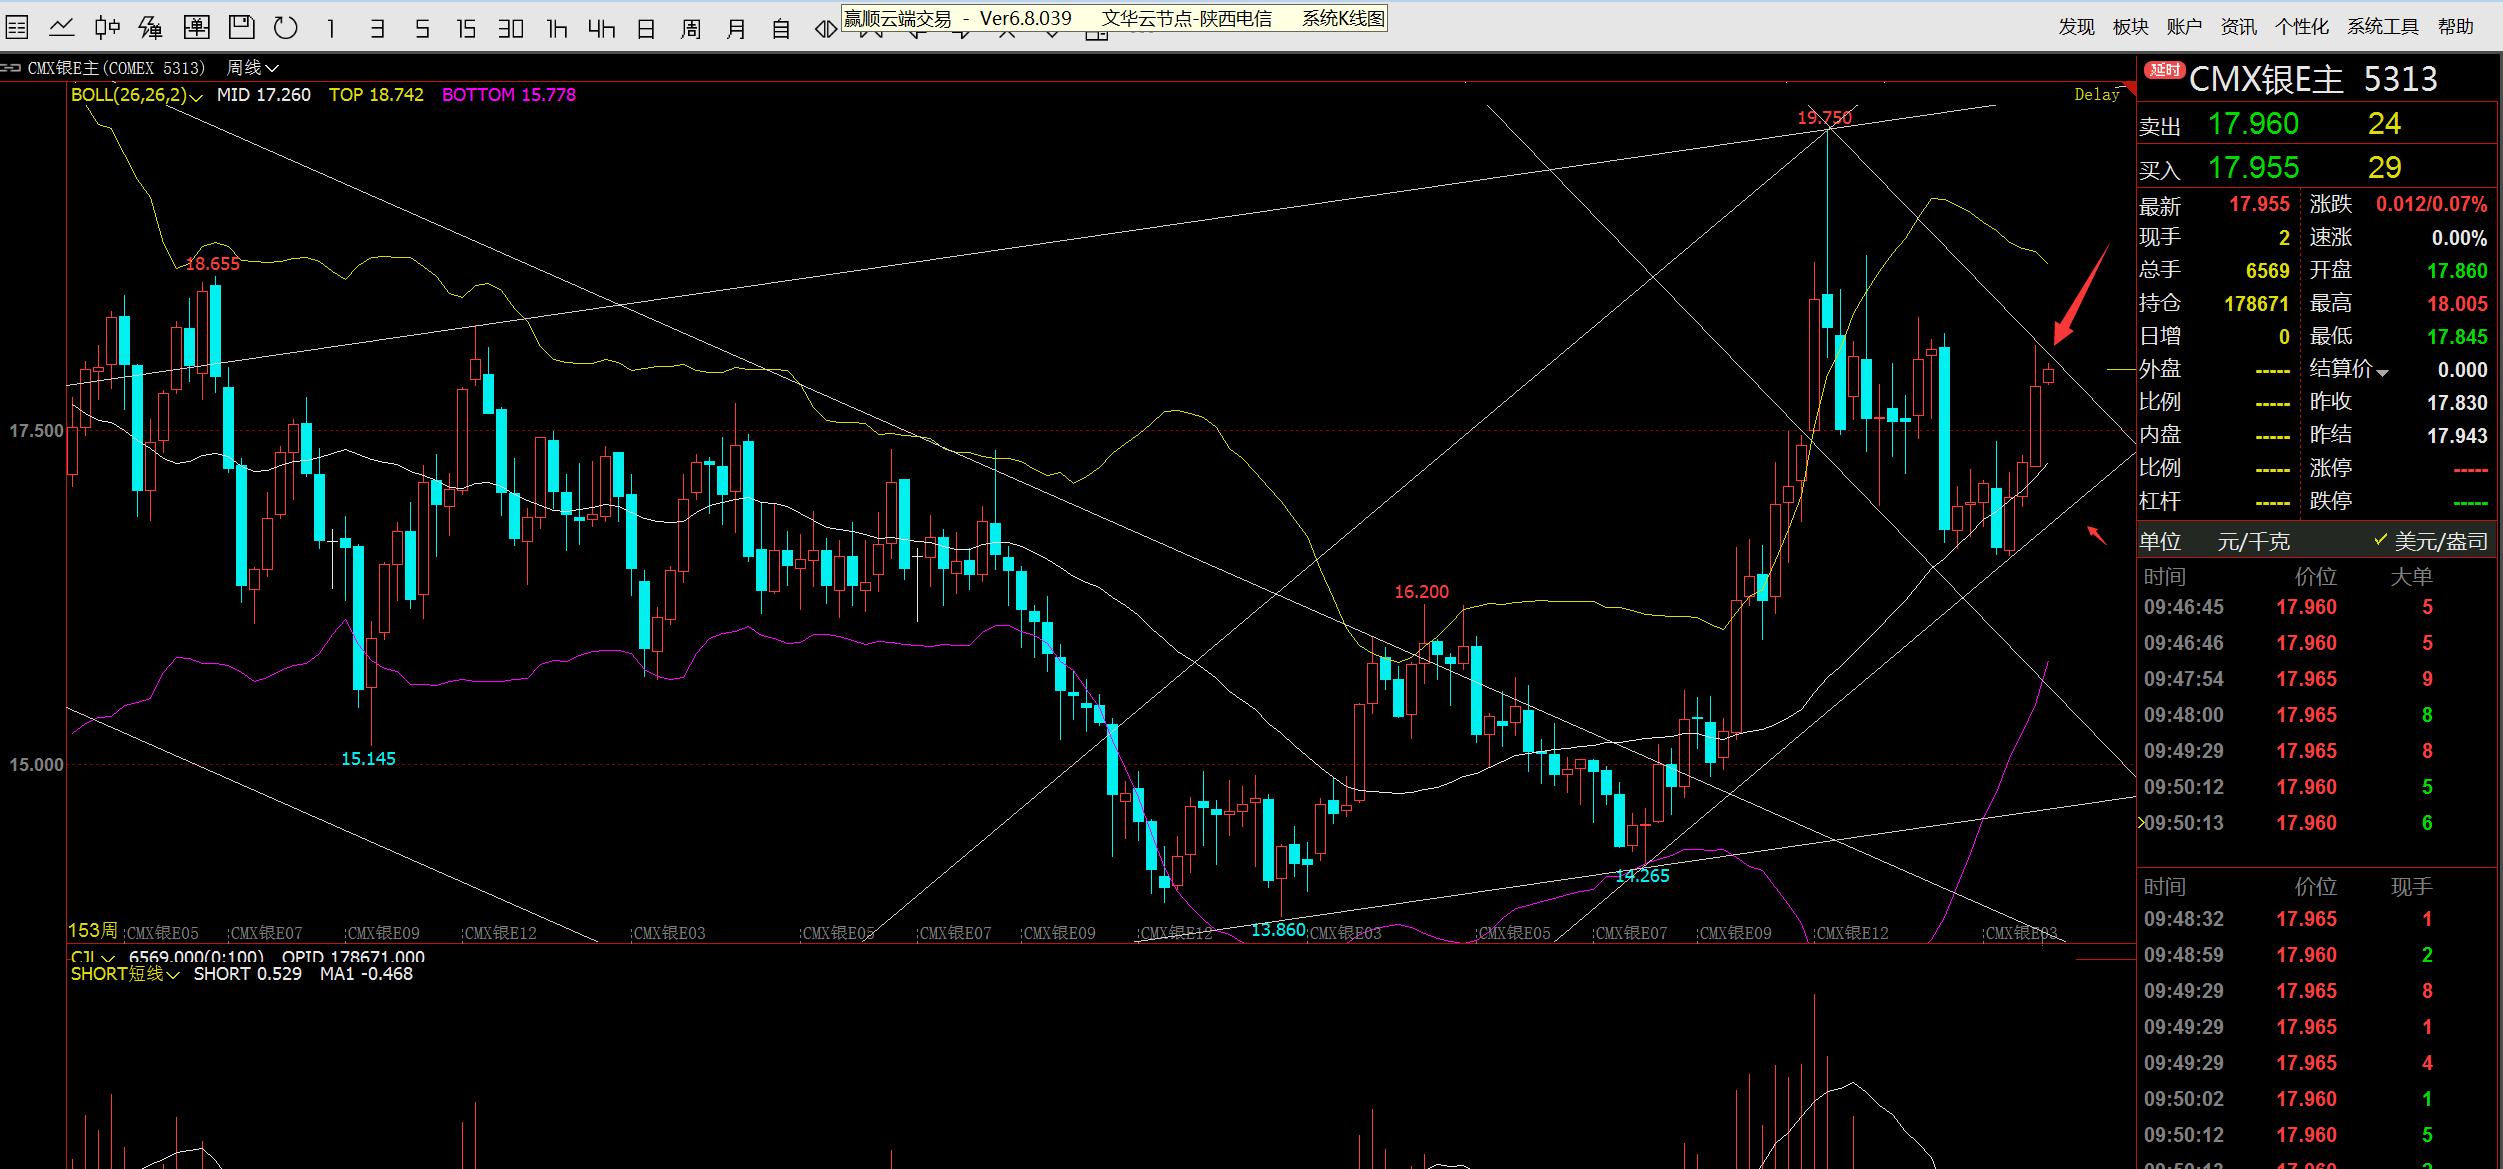Switch to 4h period chart
This screenshot has width=2503, height=1169.
601,28
